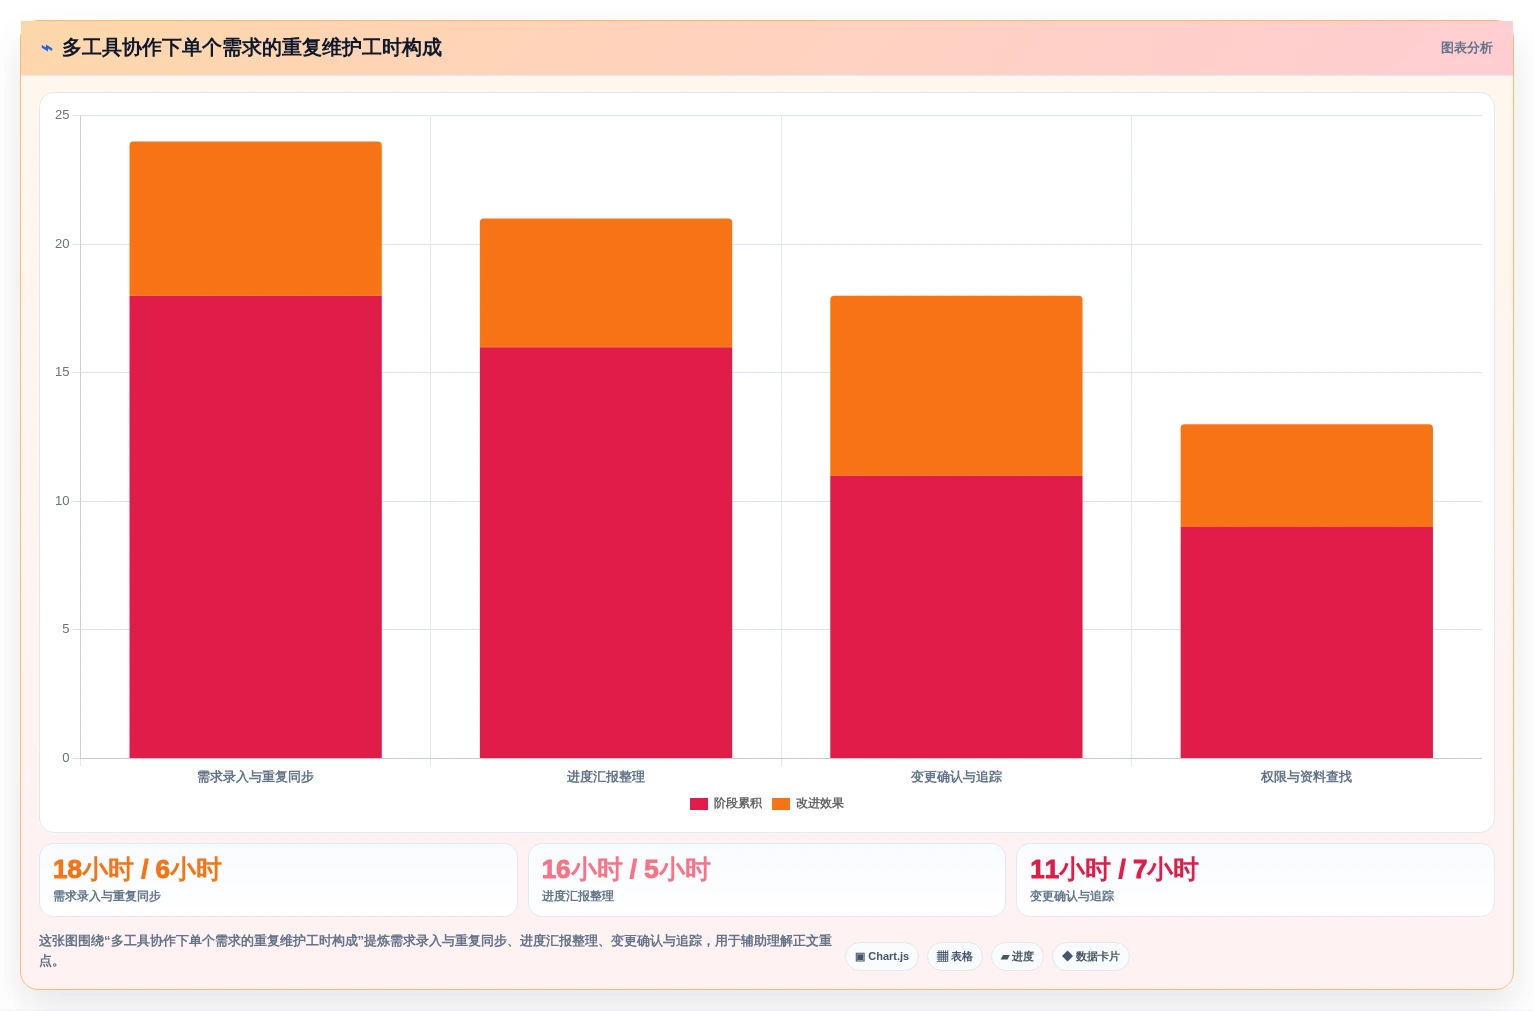
Task: Click the 18小时 / 6小时 card value
Action: tap(137, 869)
